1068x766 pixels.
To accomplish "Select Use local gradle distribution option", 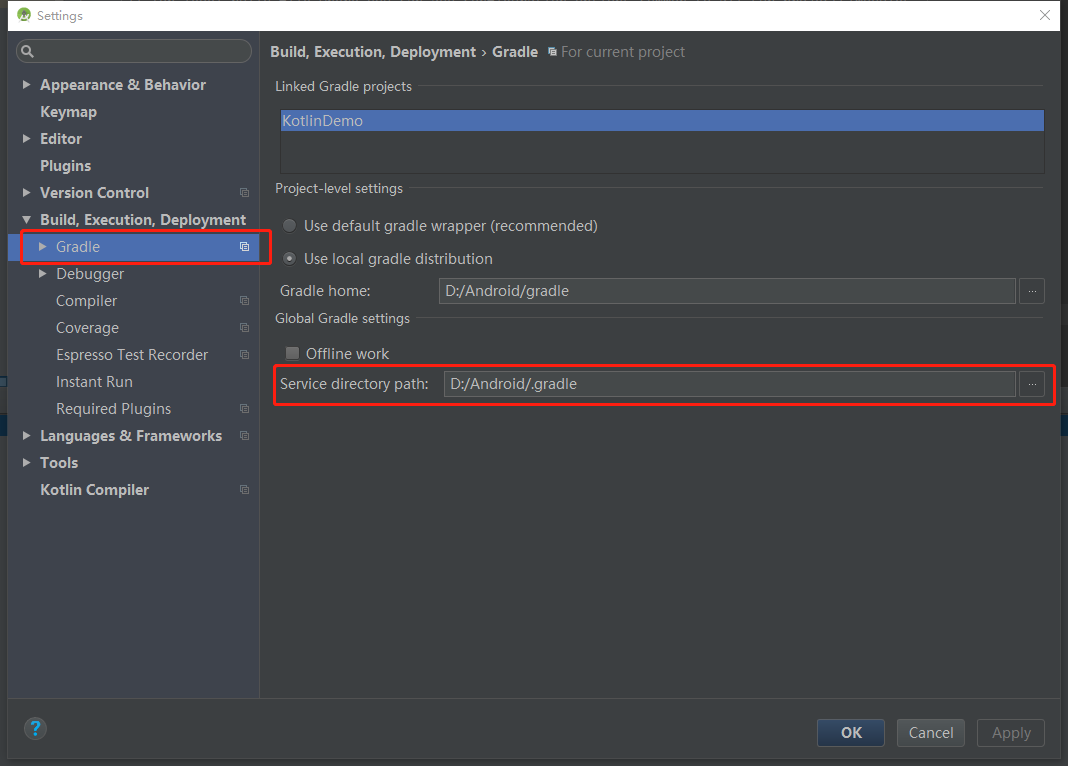I will tap(290, 259).
